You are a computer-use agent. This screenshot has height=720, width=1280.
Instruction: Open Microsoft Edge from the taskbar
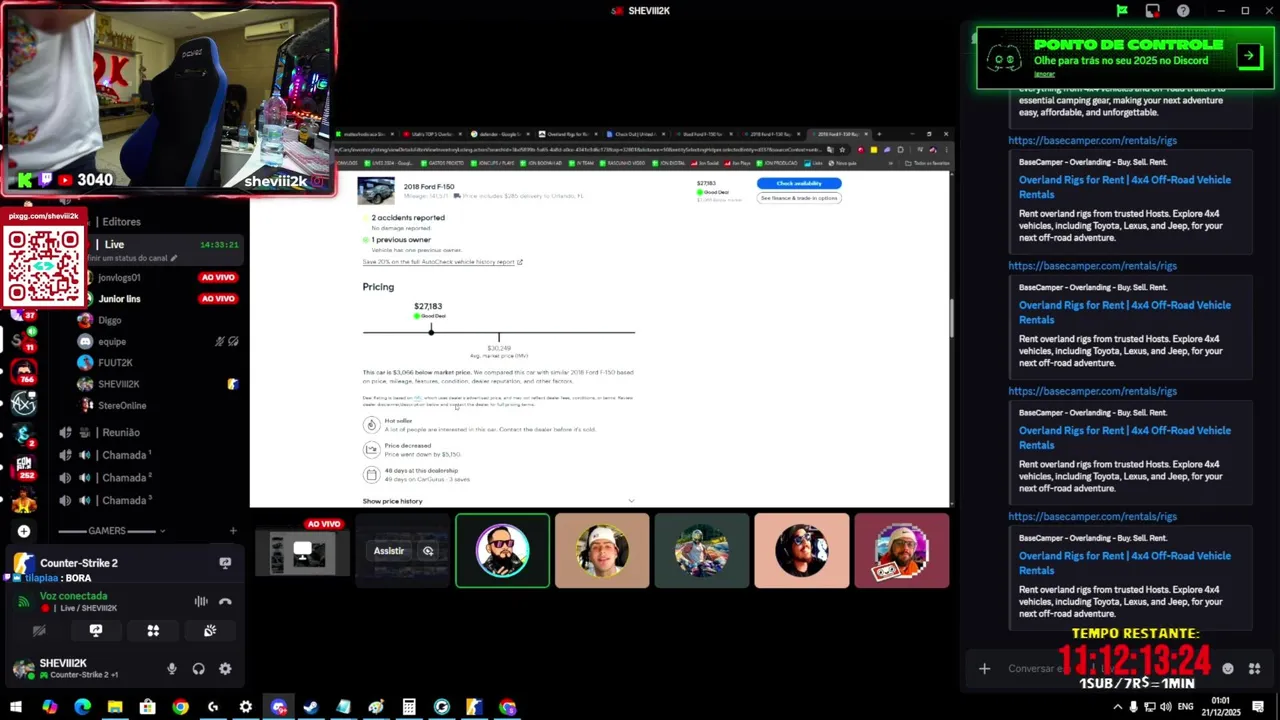pyautogui.click(x=82, y=707)
